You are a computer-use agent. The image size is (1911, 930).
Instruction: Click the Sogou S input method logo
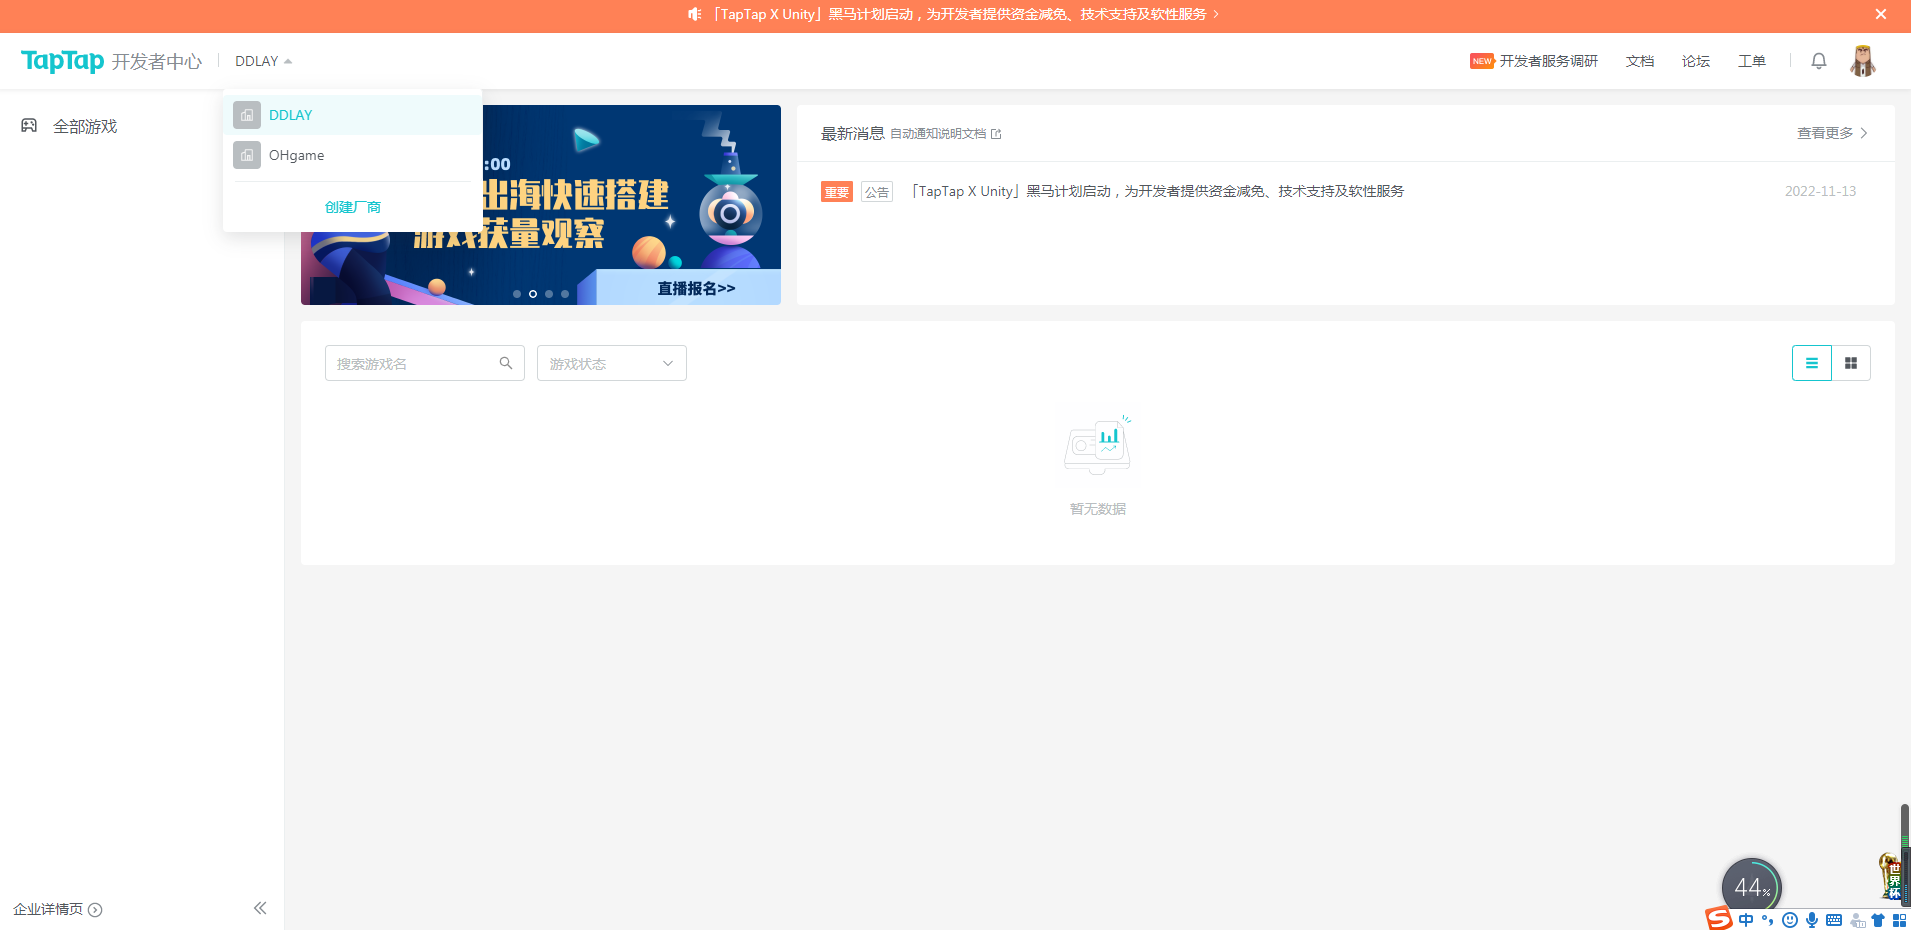1719,919
